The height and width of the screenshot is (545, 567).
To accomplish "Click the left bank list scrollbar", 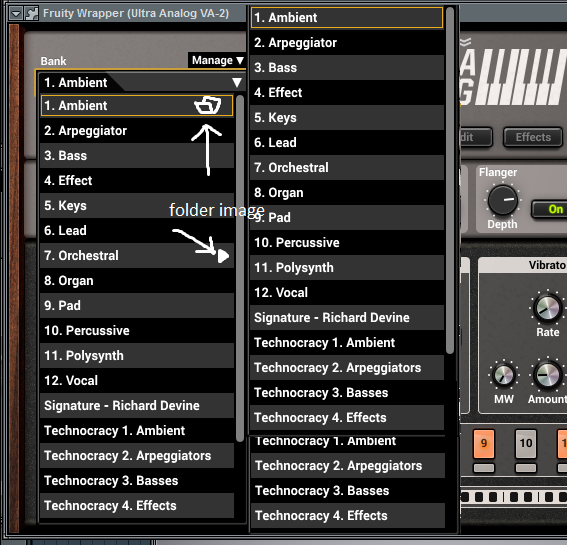I will click(239, 268).
